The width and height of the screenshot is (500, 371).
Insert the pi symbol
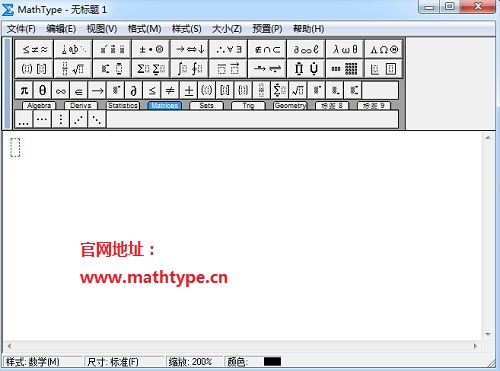point(24,90)
